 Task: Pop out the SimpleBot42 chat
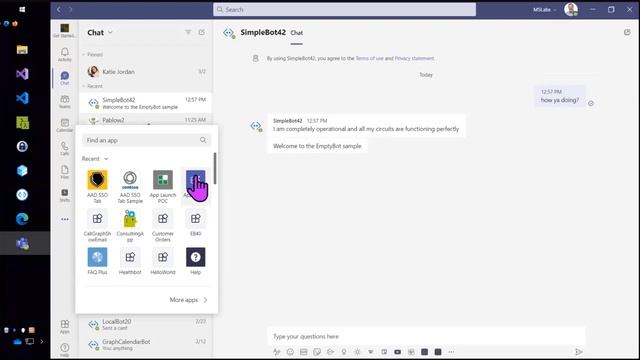627,32
